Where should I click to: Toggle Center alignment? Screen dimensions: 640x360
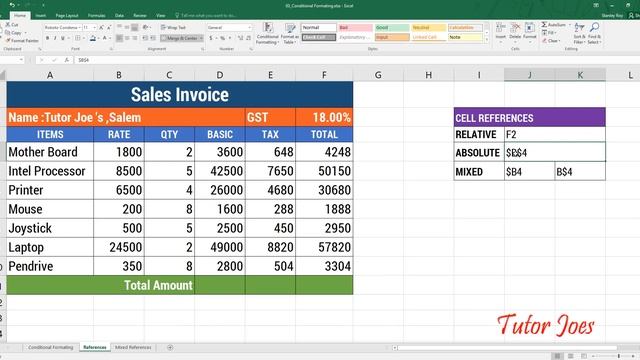pyautogui.click(x=127, y=38)
